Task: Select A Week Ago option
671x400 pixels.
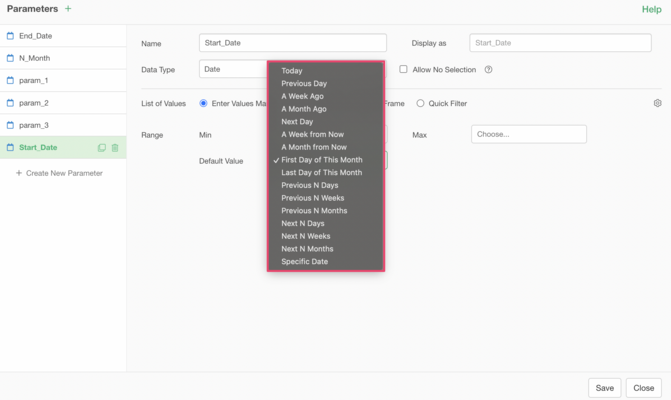Action: (326, 96)
